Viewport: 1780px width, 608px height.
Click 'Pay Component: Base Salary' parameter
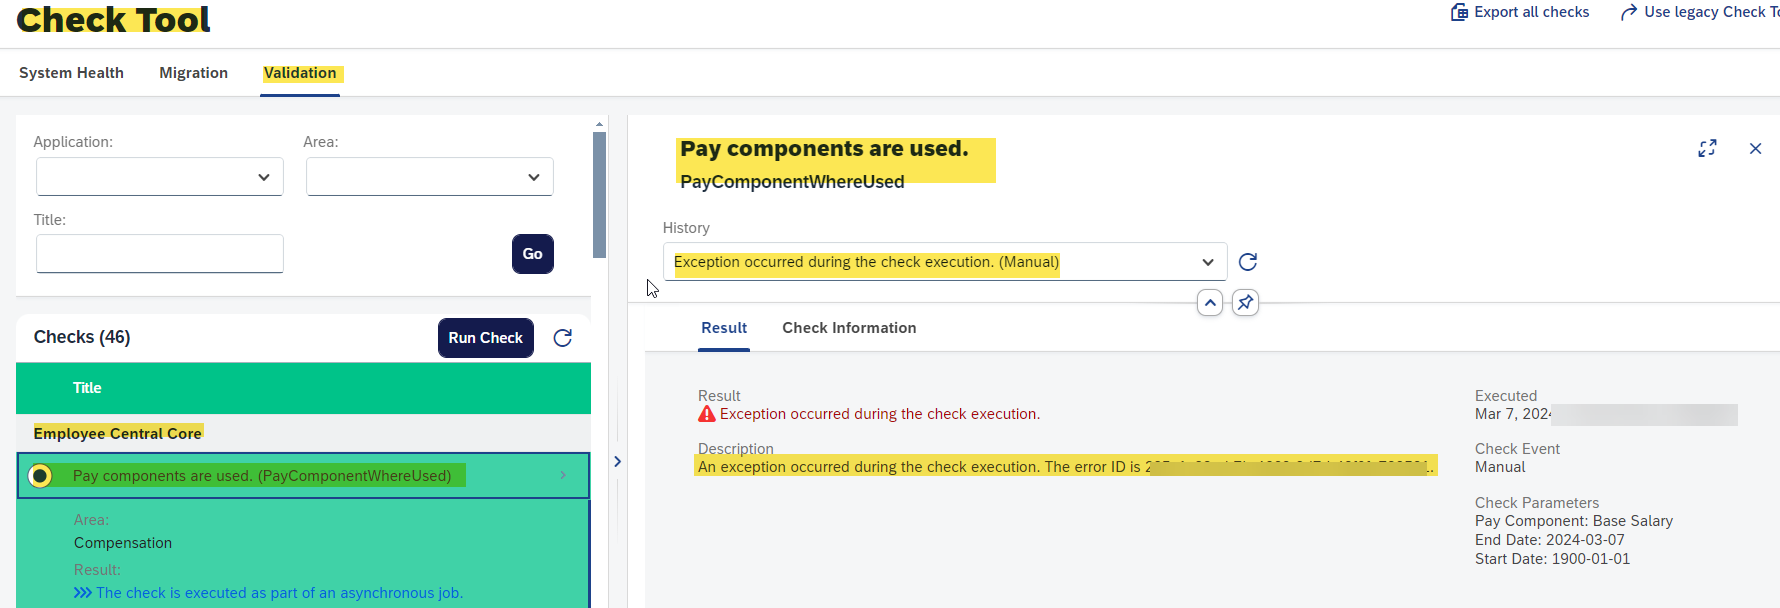click(1574, 521)
